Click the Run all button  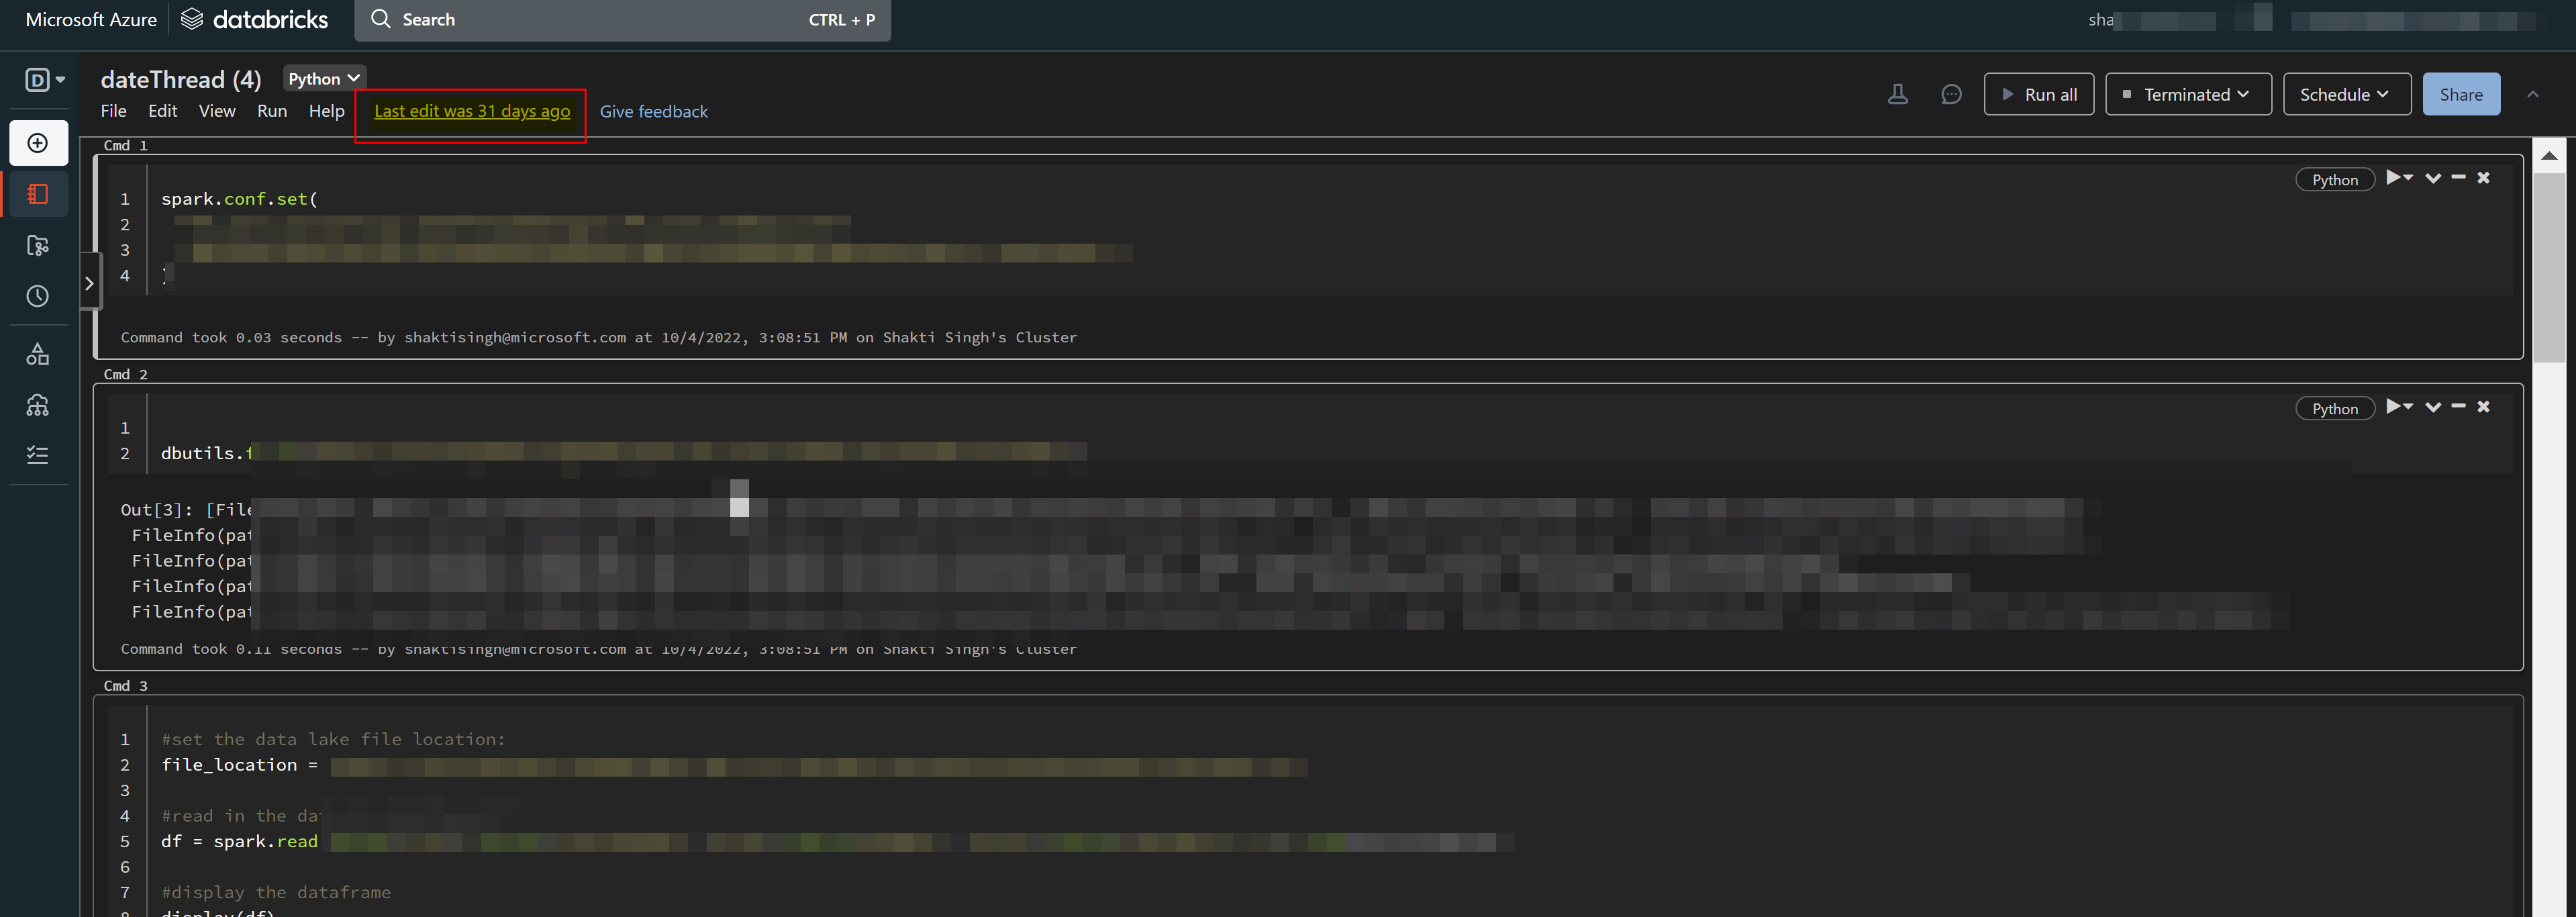click(x=2038, y=94)
